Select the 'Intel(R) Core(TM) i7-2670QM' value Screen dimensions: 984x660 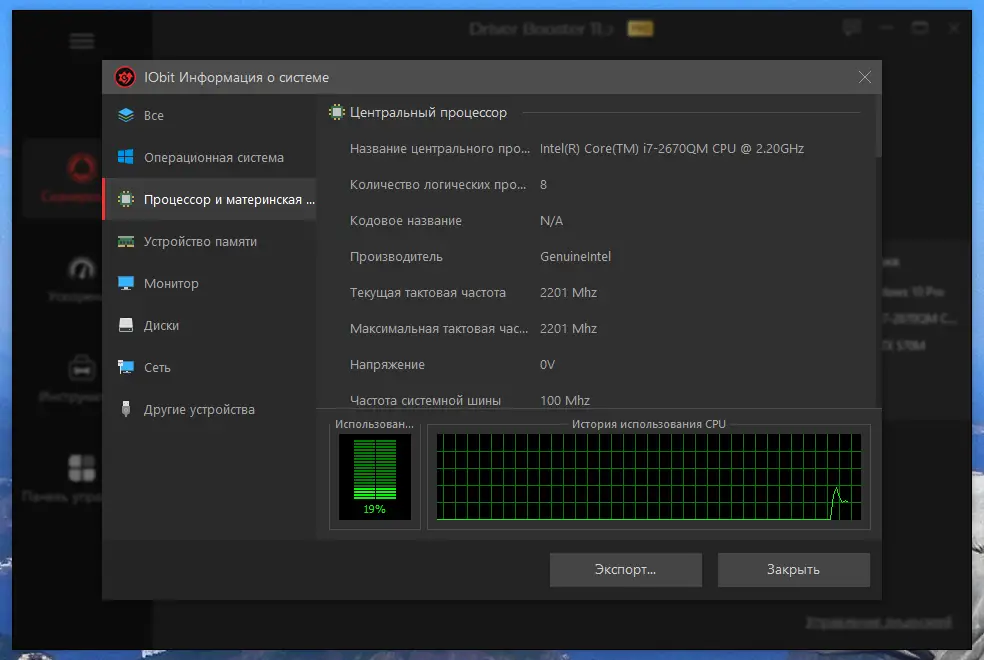coord(671,149)
